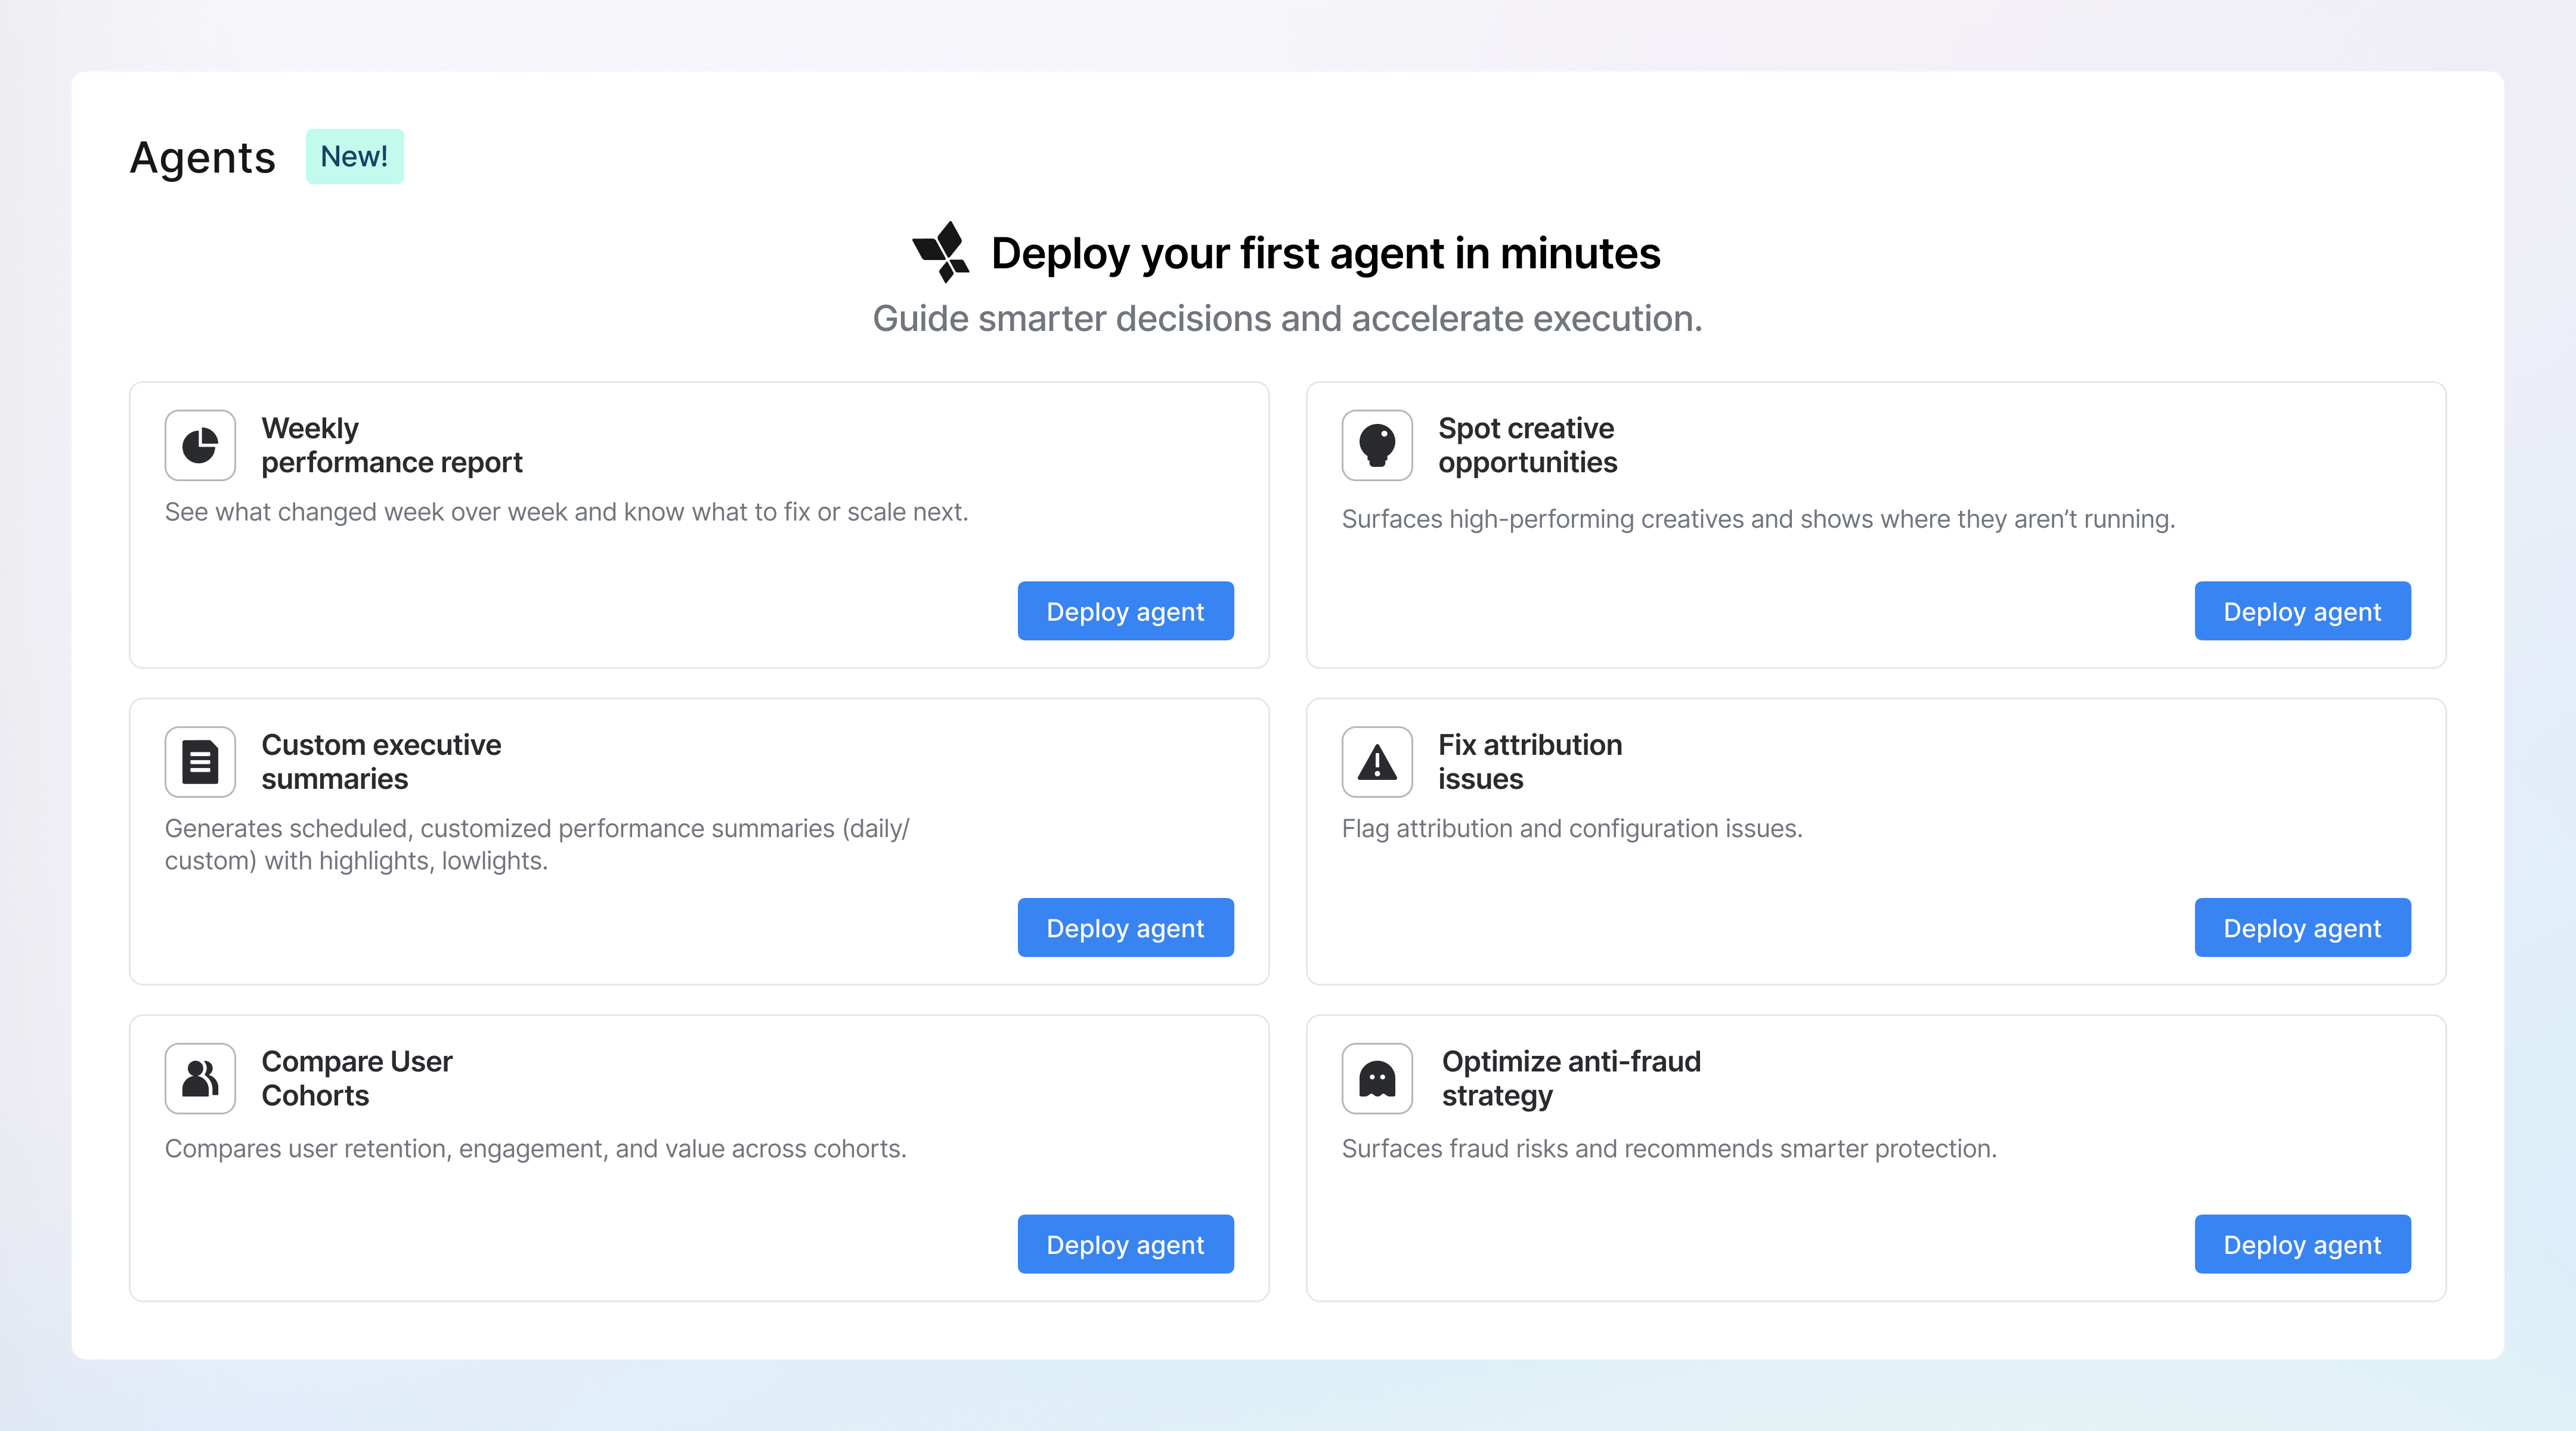Open the Fix attribution issues card title
The image size is (2576, 1431).
coord(1529,762)
